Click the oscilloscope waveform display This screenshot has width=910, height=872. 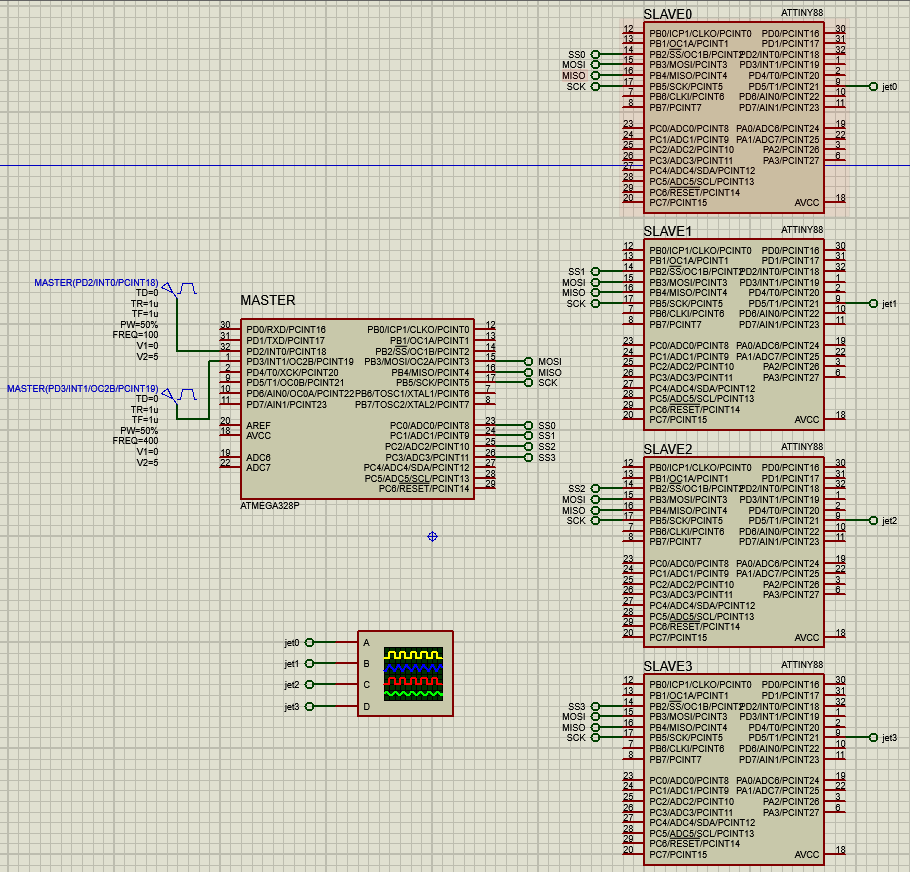pyautogui.click(x=413, y=674)
